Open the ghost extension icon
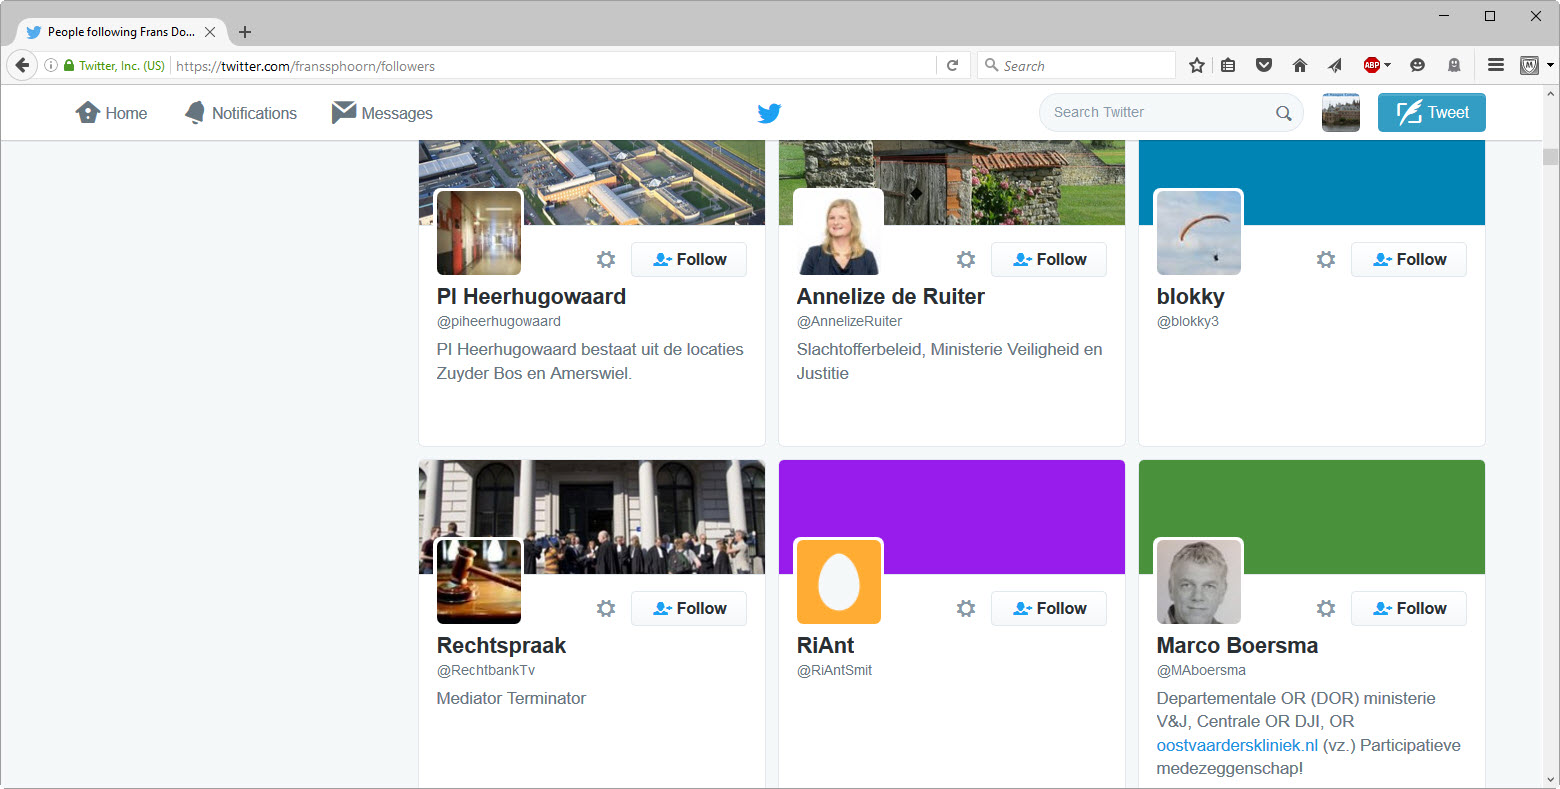Screen dimensions: 1560x789 [x=1454, y=66]
